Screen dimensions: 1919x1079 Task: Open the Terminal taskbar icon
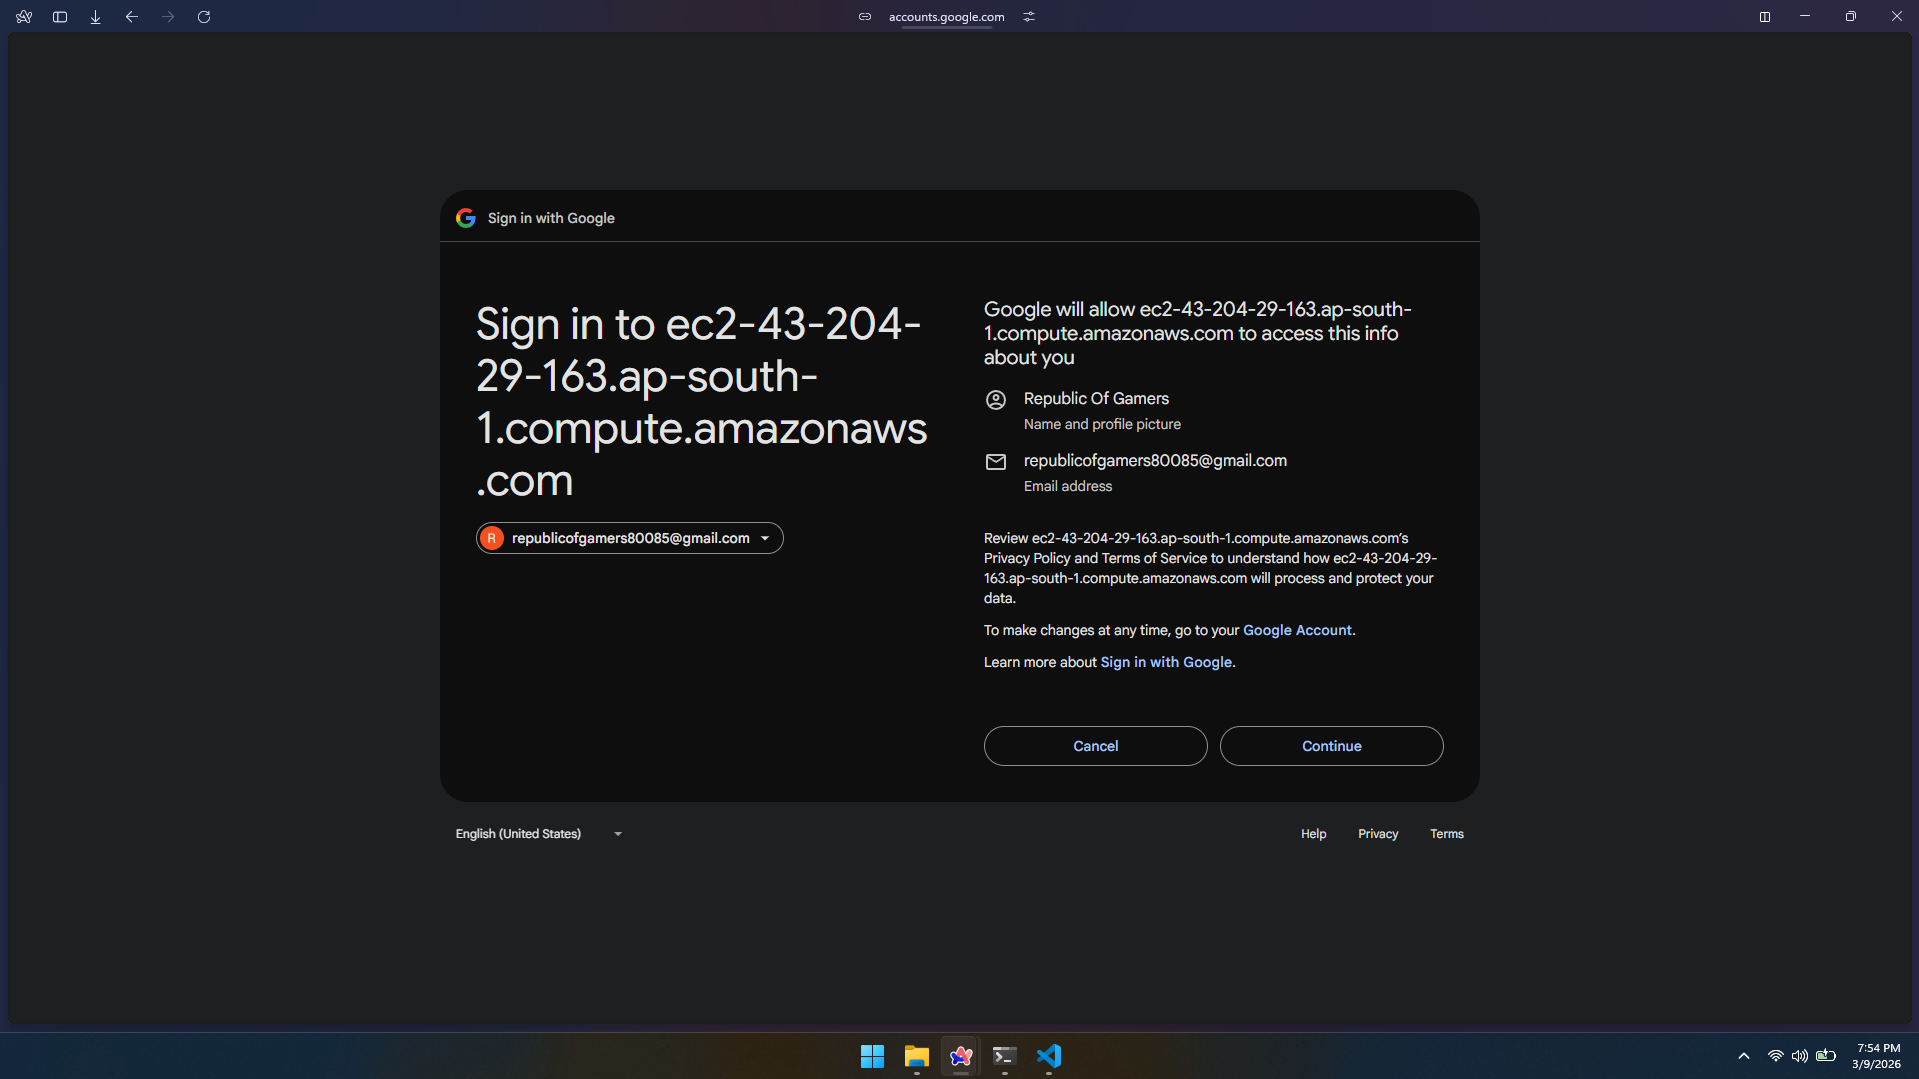coord(1004,1056)
